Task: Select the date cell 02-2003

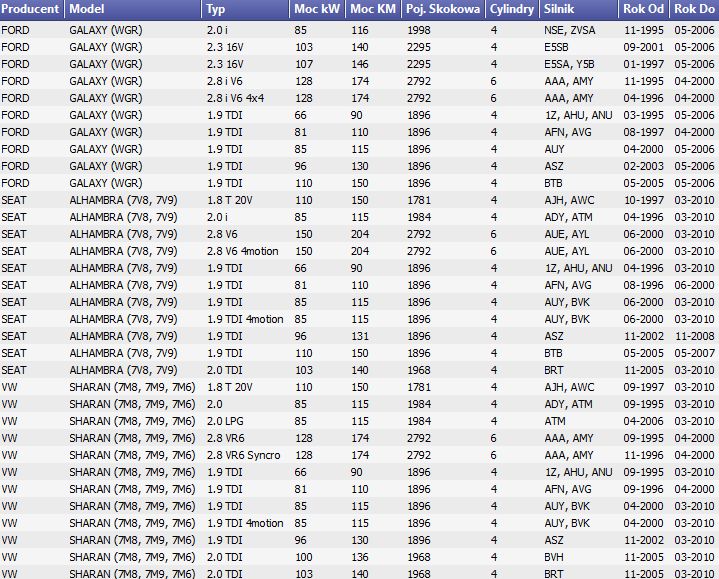Action: pyautogui.click(x=643, y=166)
